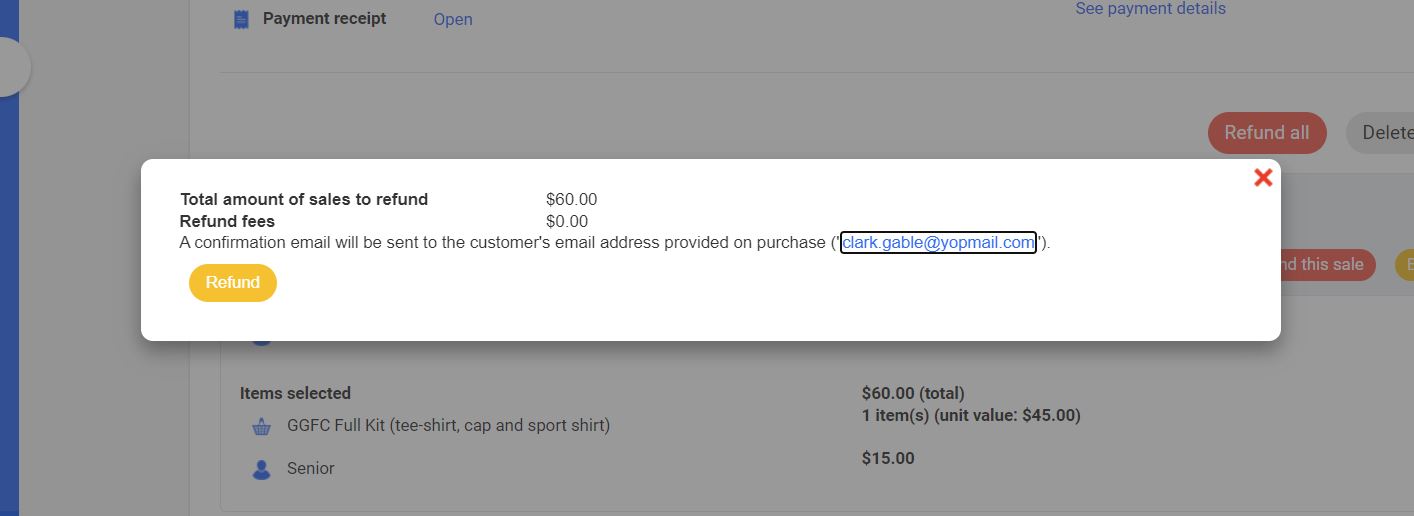This screenshot has width=1414, height=516.
Task: Click the GGFC Full Kit item name
Action: [x=448, y=425]
